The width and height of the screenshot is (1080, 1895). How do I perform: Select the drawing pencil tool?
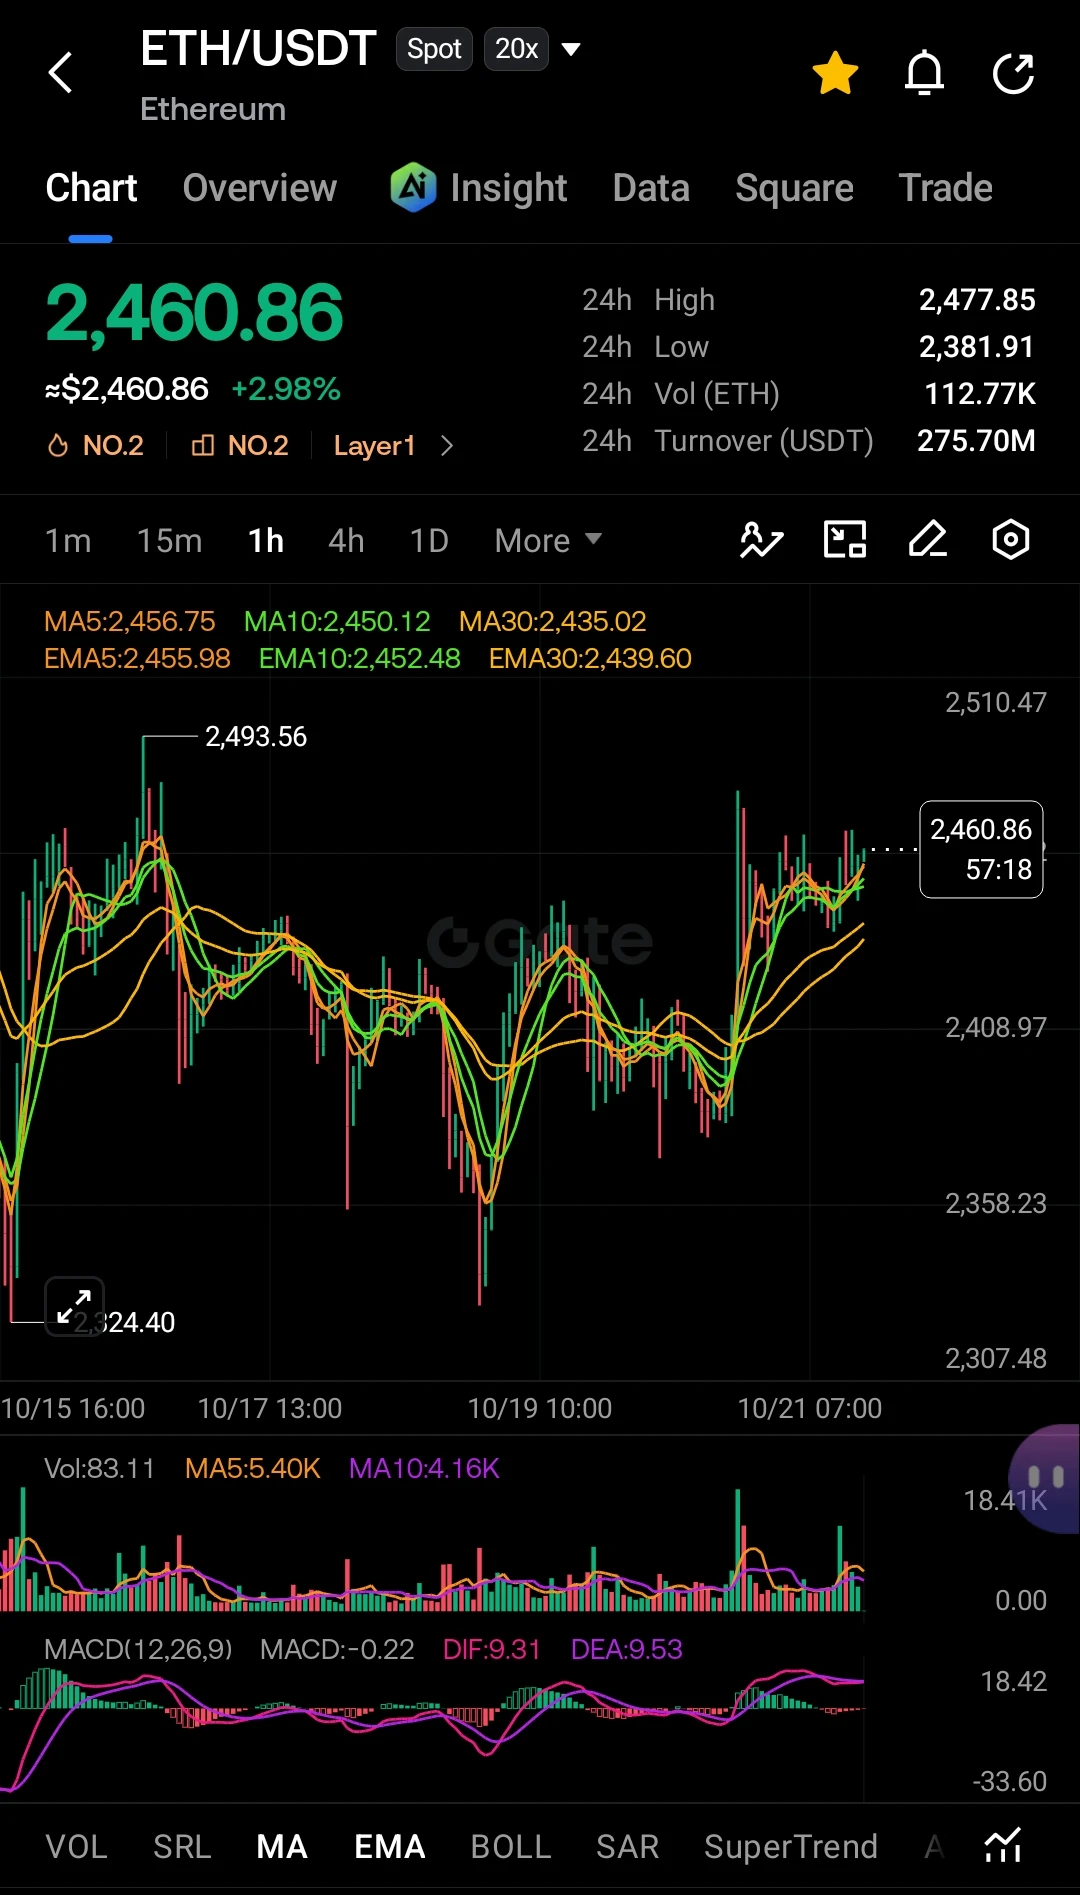928,540
